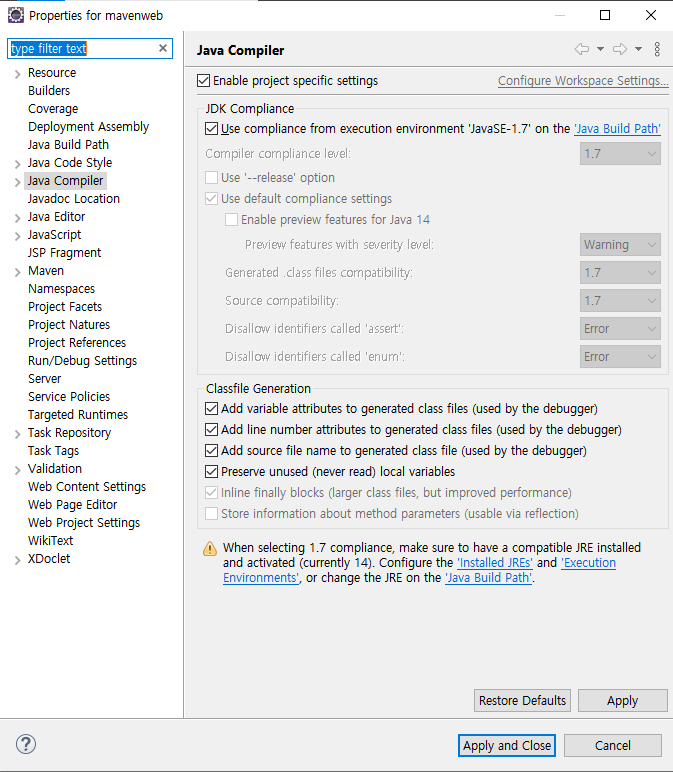Open Run/Debug Settings page
The width and height of the screenshot is (673, 772).
click(82, 361)
